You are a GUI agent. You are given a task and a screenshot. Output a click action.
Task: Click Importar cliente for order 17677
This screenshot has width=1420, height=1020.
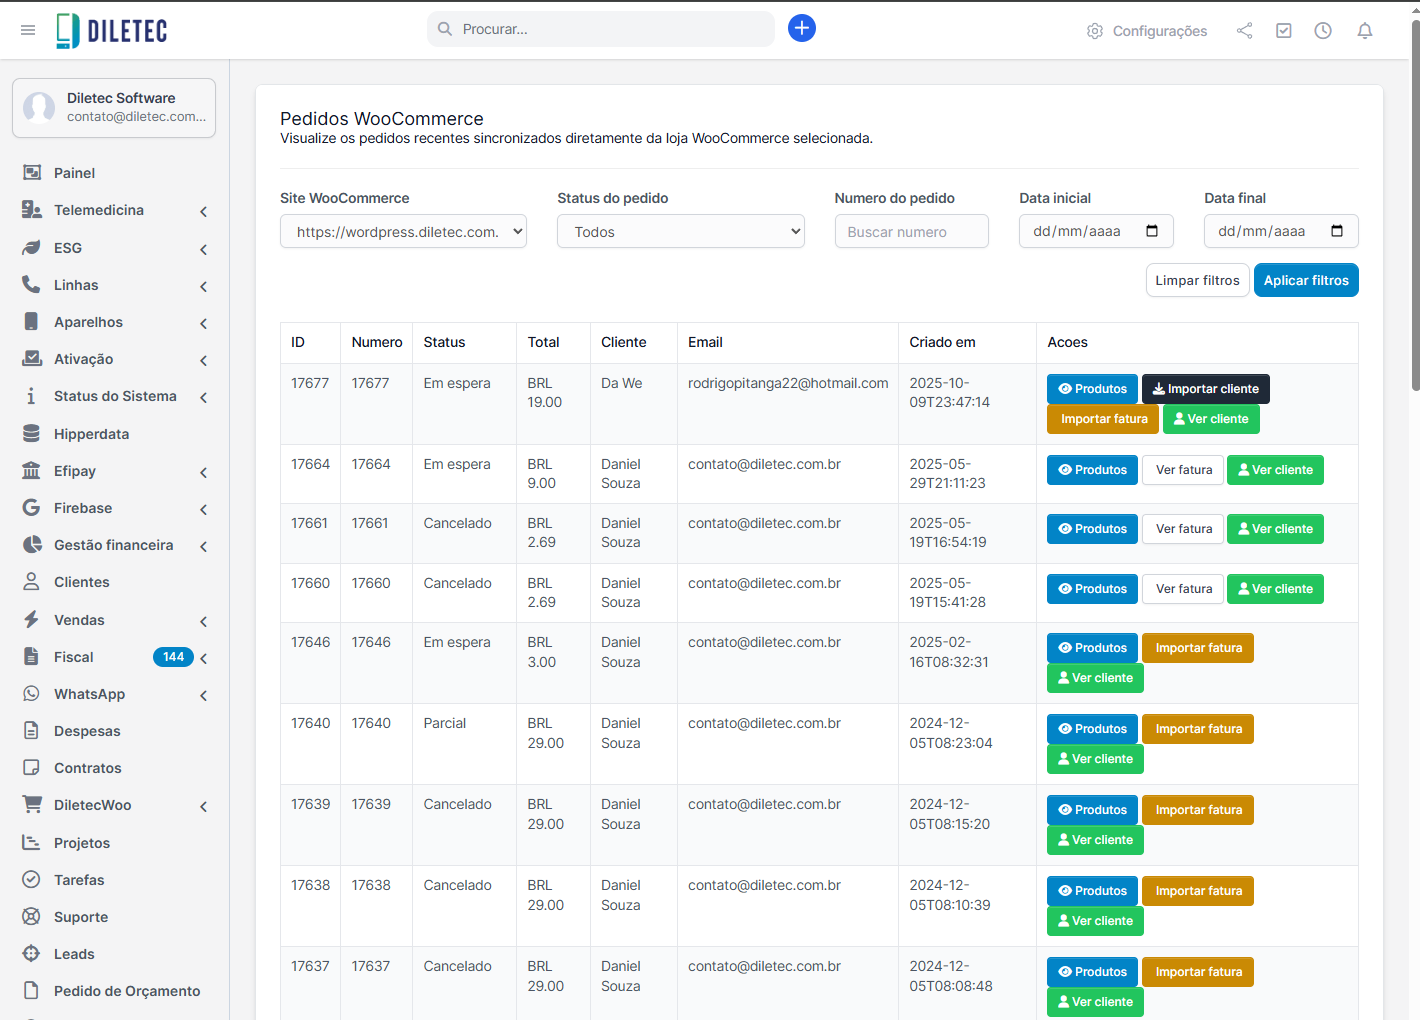[1205, 389]
